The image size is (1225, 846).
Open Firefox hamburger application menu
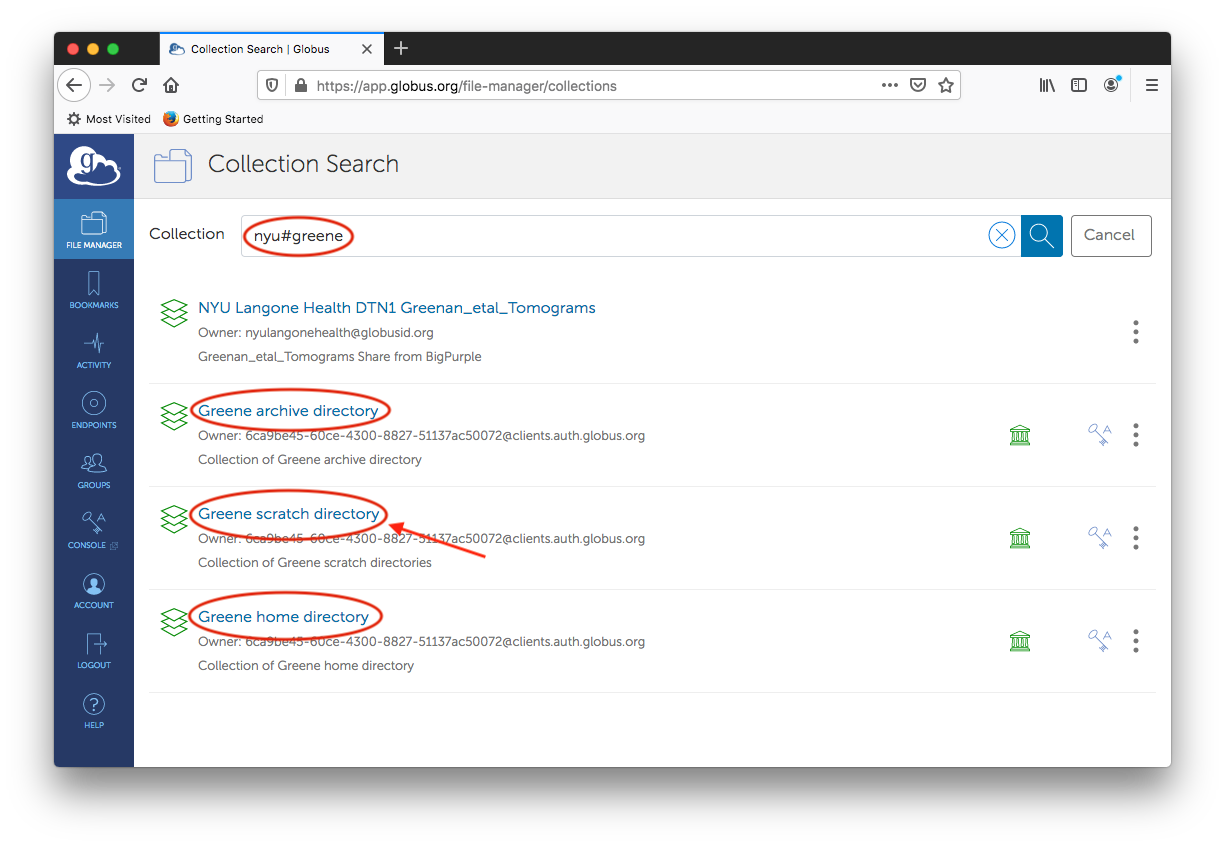click(1152, 86)
